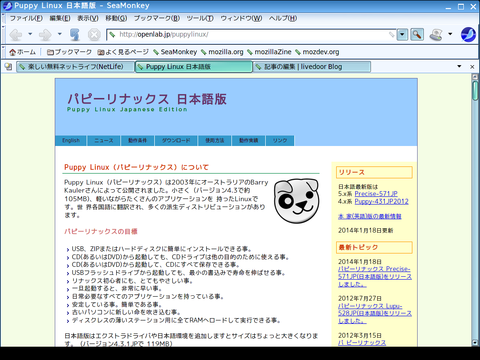Click the Back arrow button
This screenshot has height=360, width=480.
point(15,34)
